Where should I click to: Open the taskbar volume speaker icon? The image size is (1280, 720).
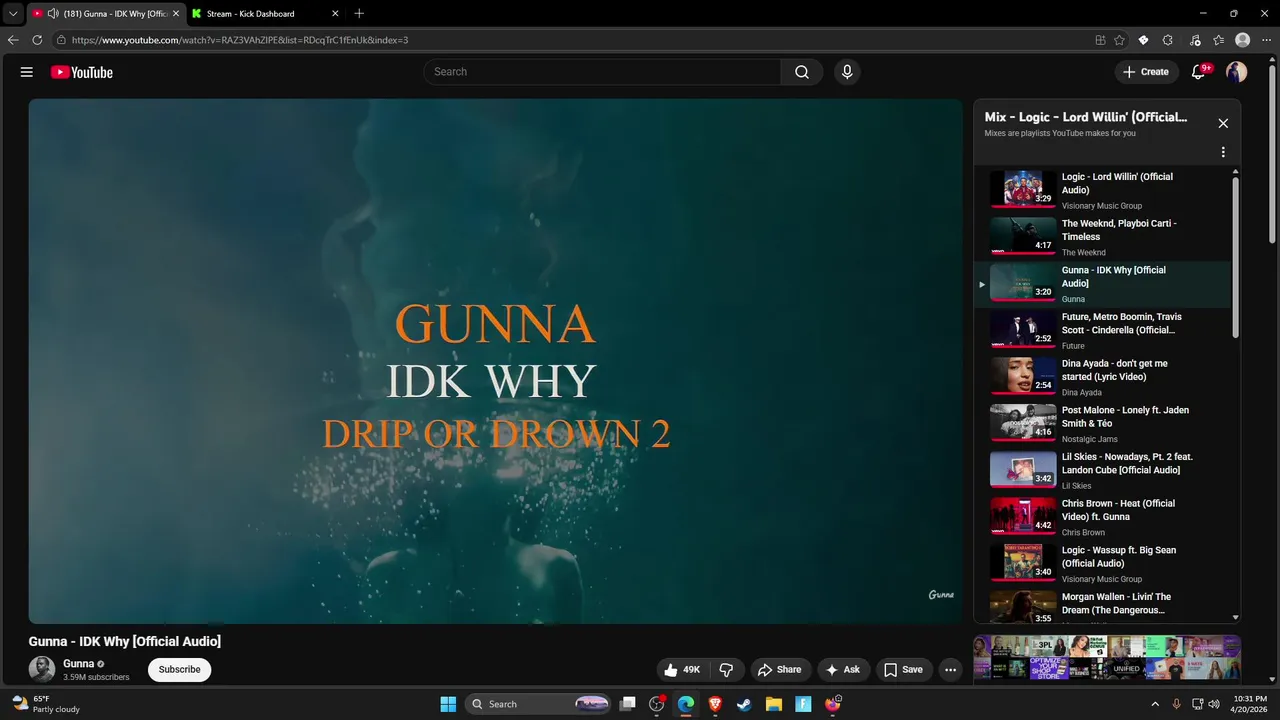tap(1214, 704)
